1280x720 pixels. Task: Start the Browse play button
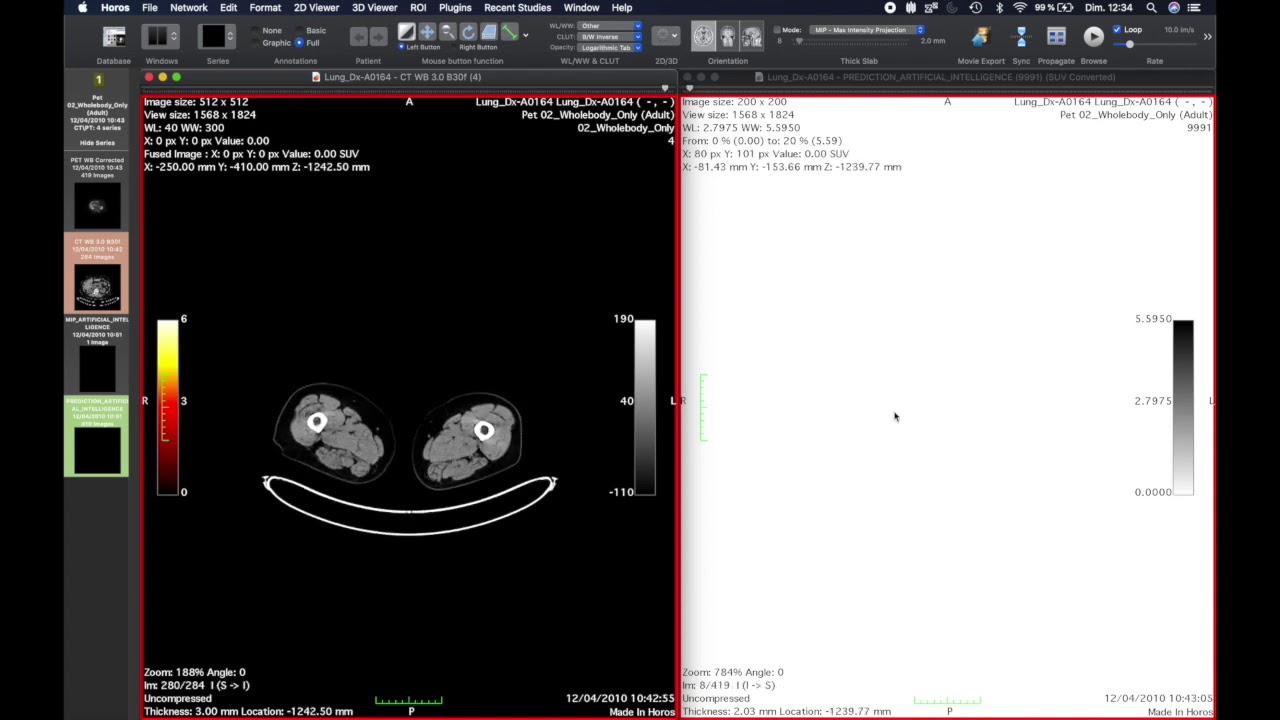[1093, 37]
